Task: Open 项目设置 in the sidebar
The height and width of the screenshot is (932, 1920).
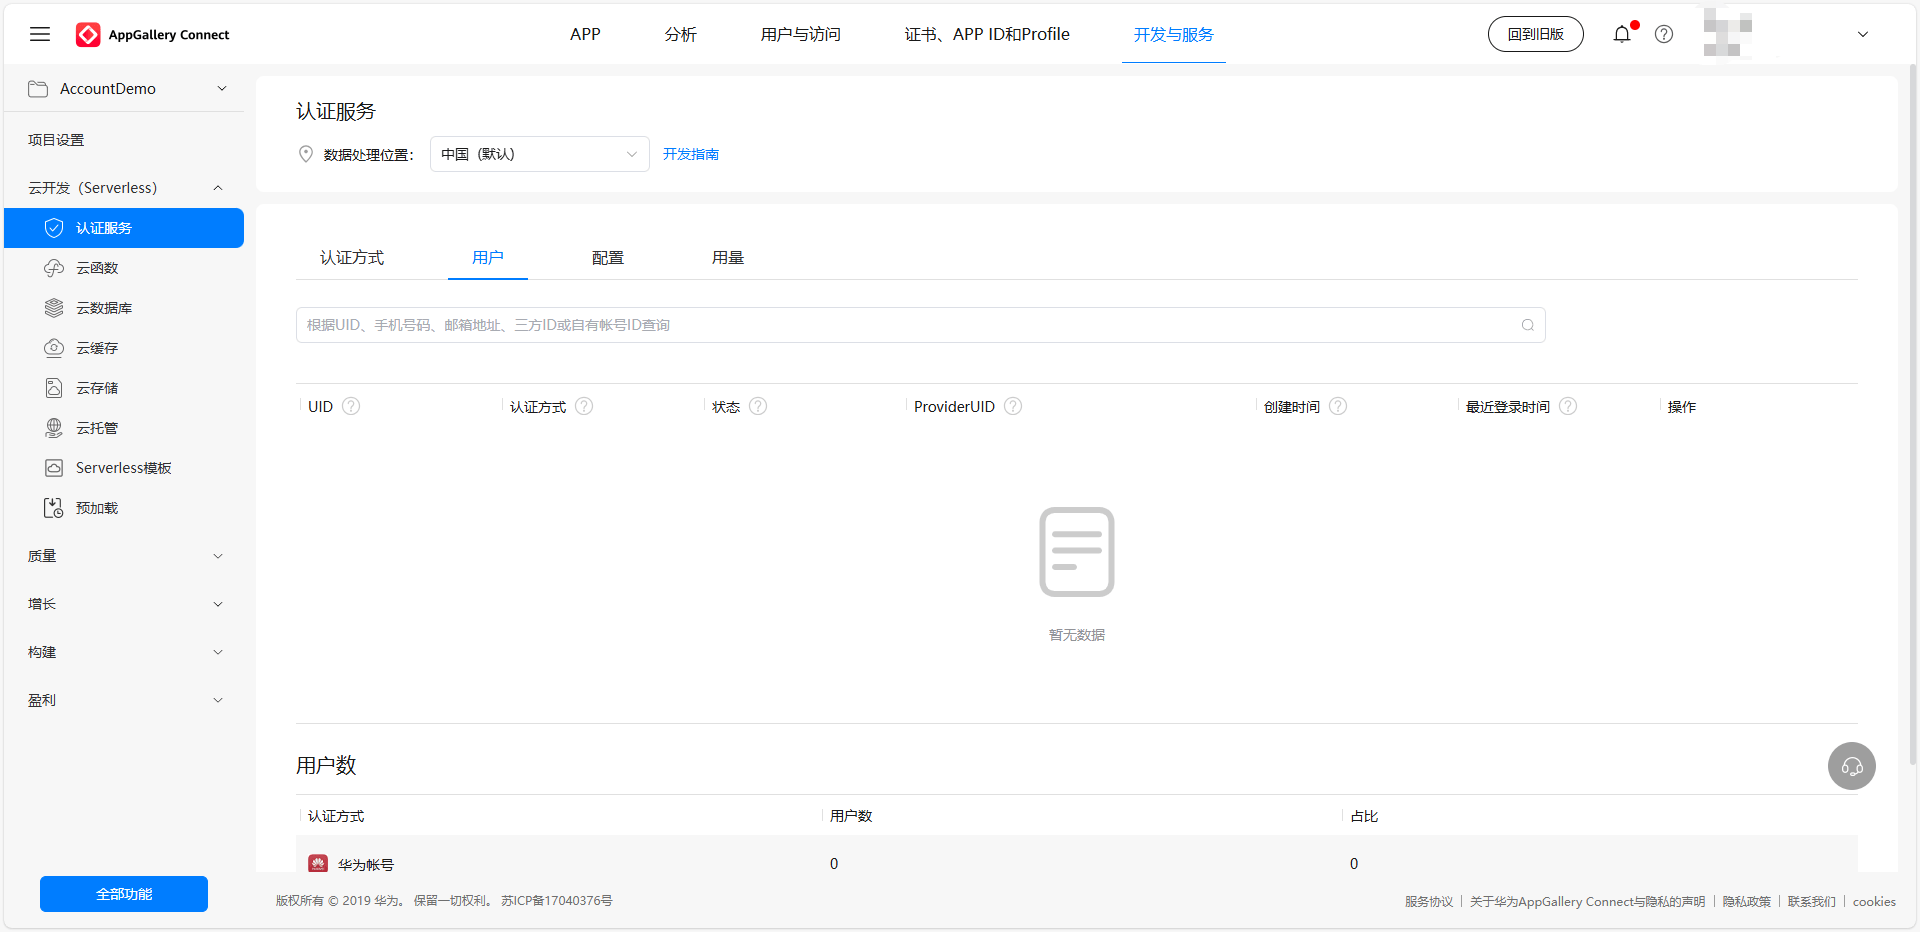Action: click(x=56, y=140)
